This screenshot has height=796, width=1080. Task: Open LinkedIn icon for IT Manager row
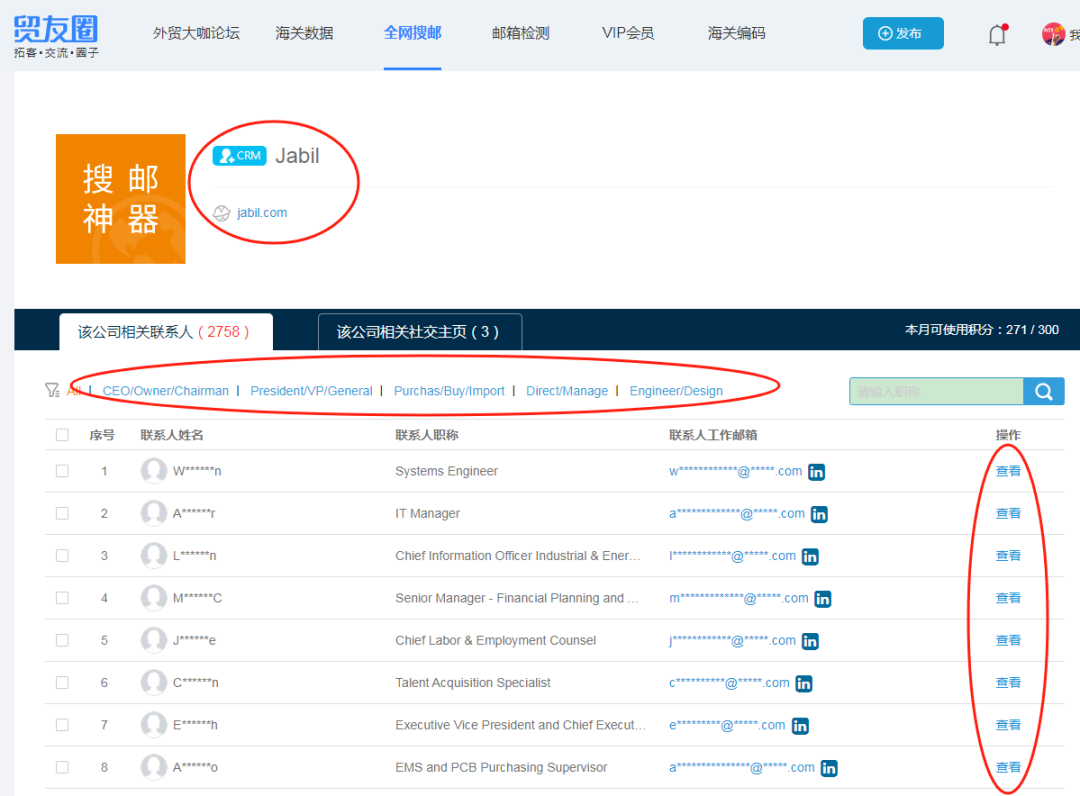point(819,514)
